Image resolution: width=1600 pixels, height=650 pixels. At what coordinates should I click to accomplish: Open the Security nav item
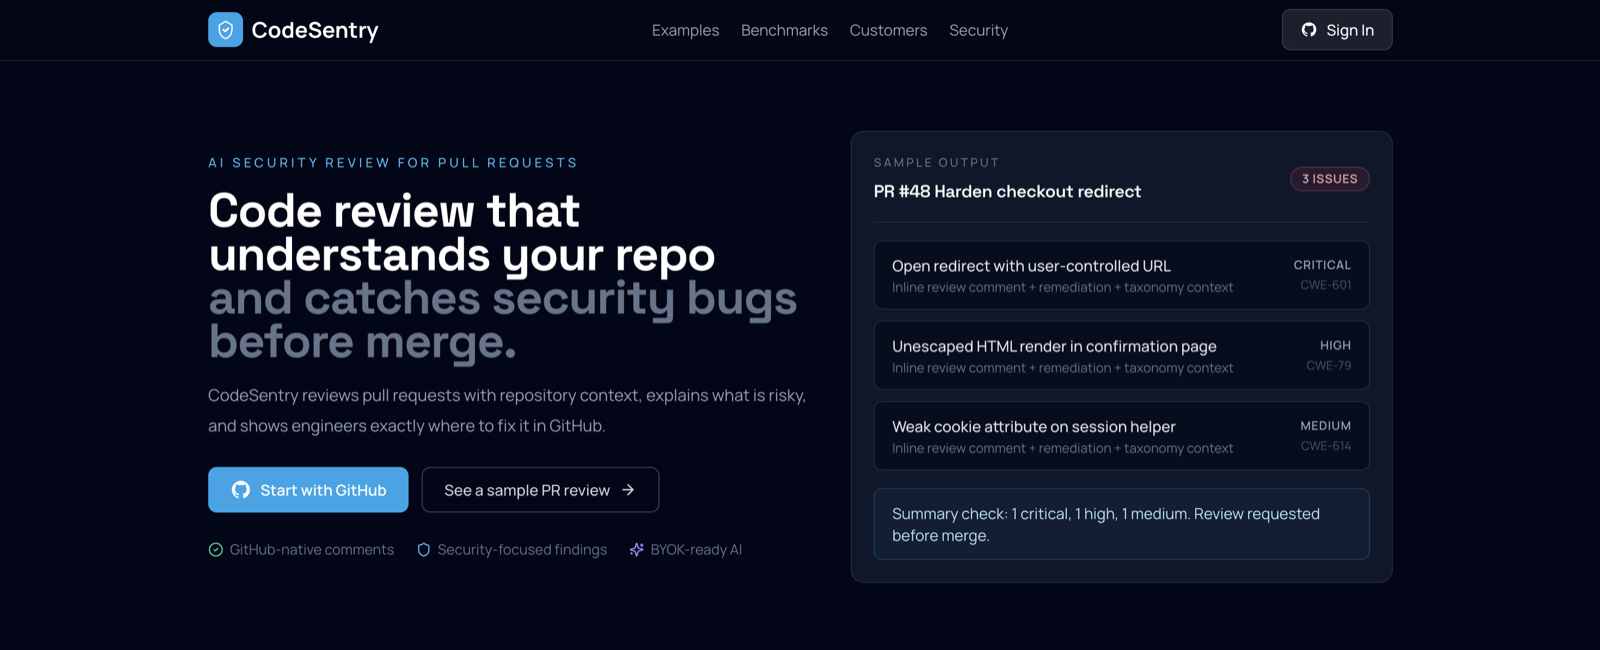[x=978, y=30]
